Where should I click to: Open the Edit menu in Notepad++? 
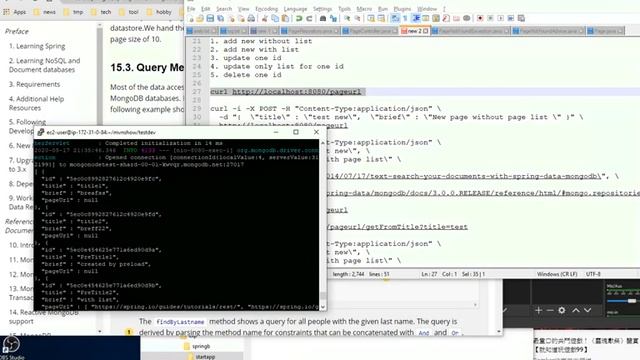[205, 9]
